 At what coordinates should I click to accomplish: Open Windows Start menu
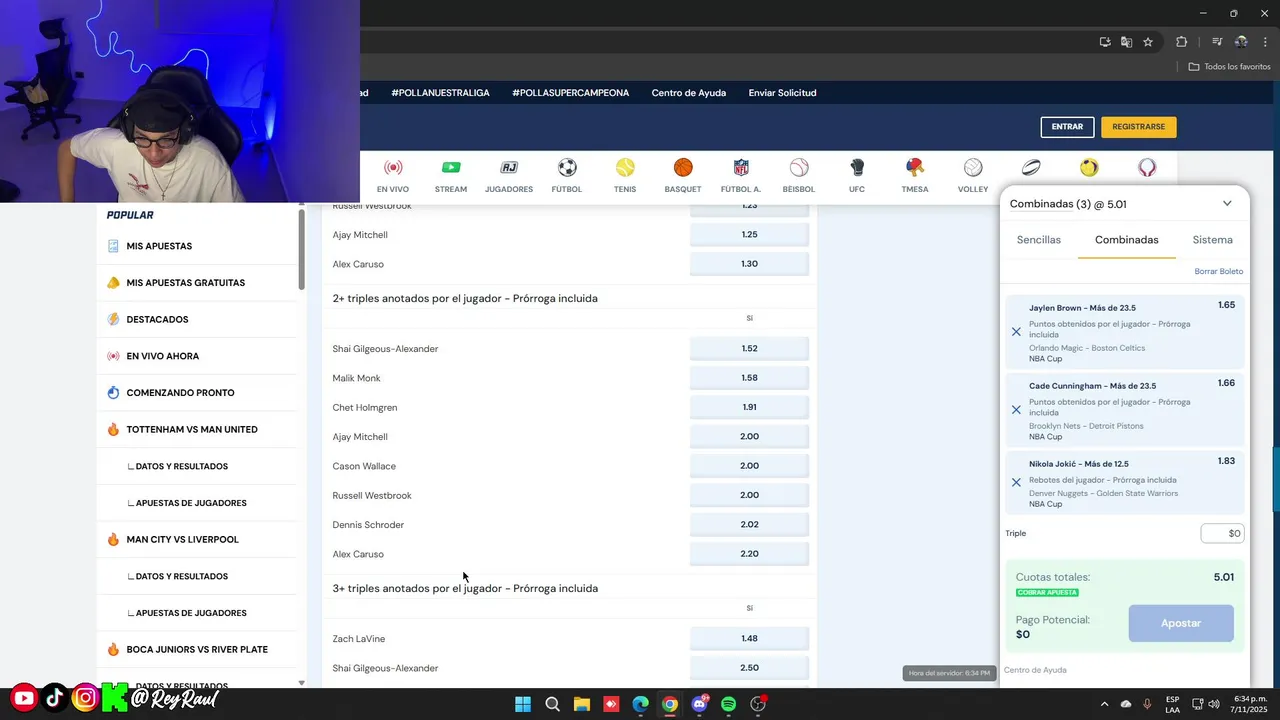[523, 704]
